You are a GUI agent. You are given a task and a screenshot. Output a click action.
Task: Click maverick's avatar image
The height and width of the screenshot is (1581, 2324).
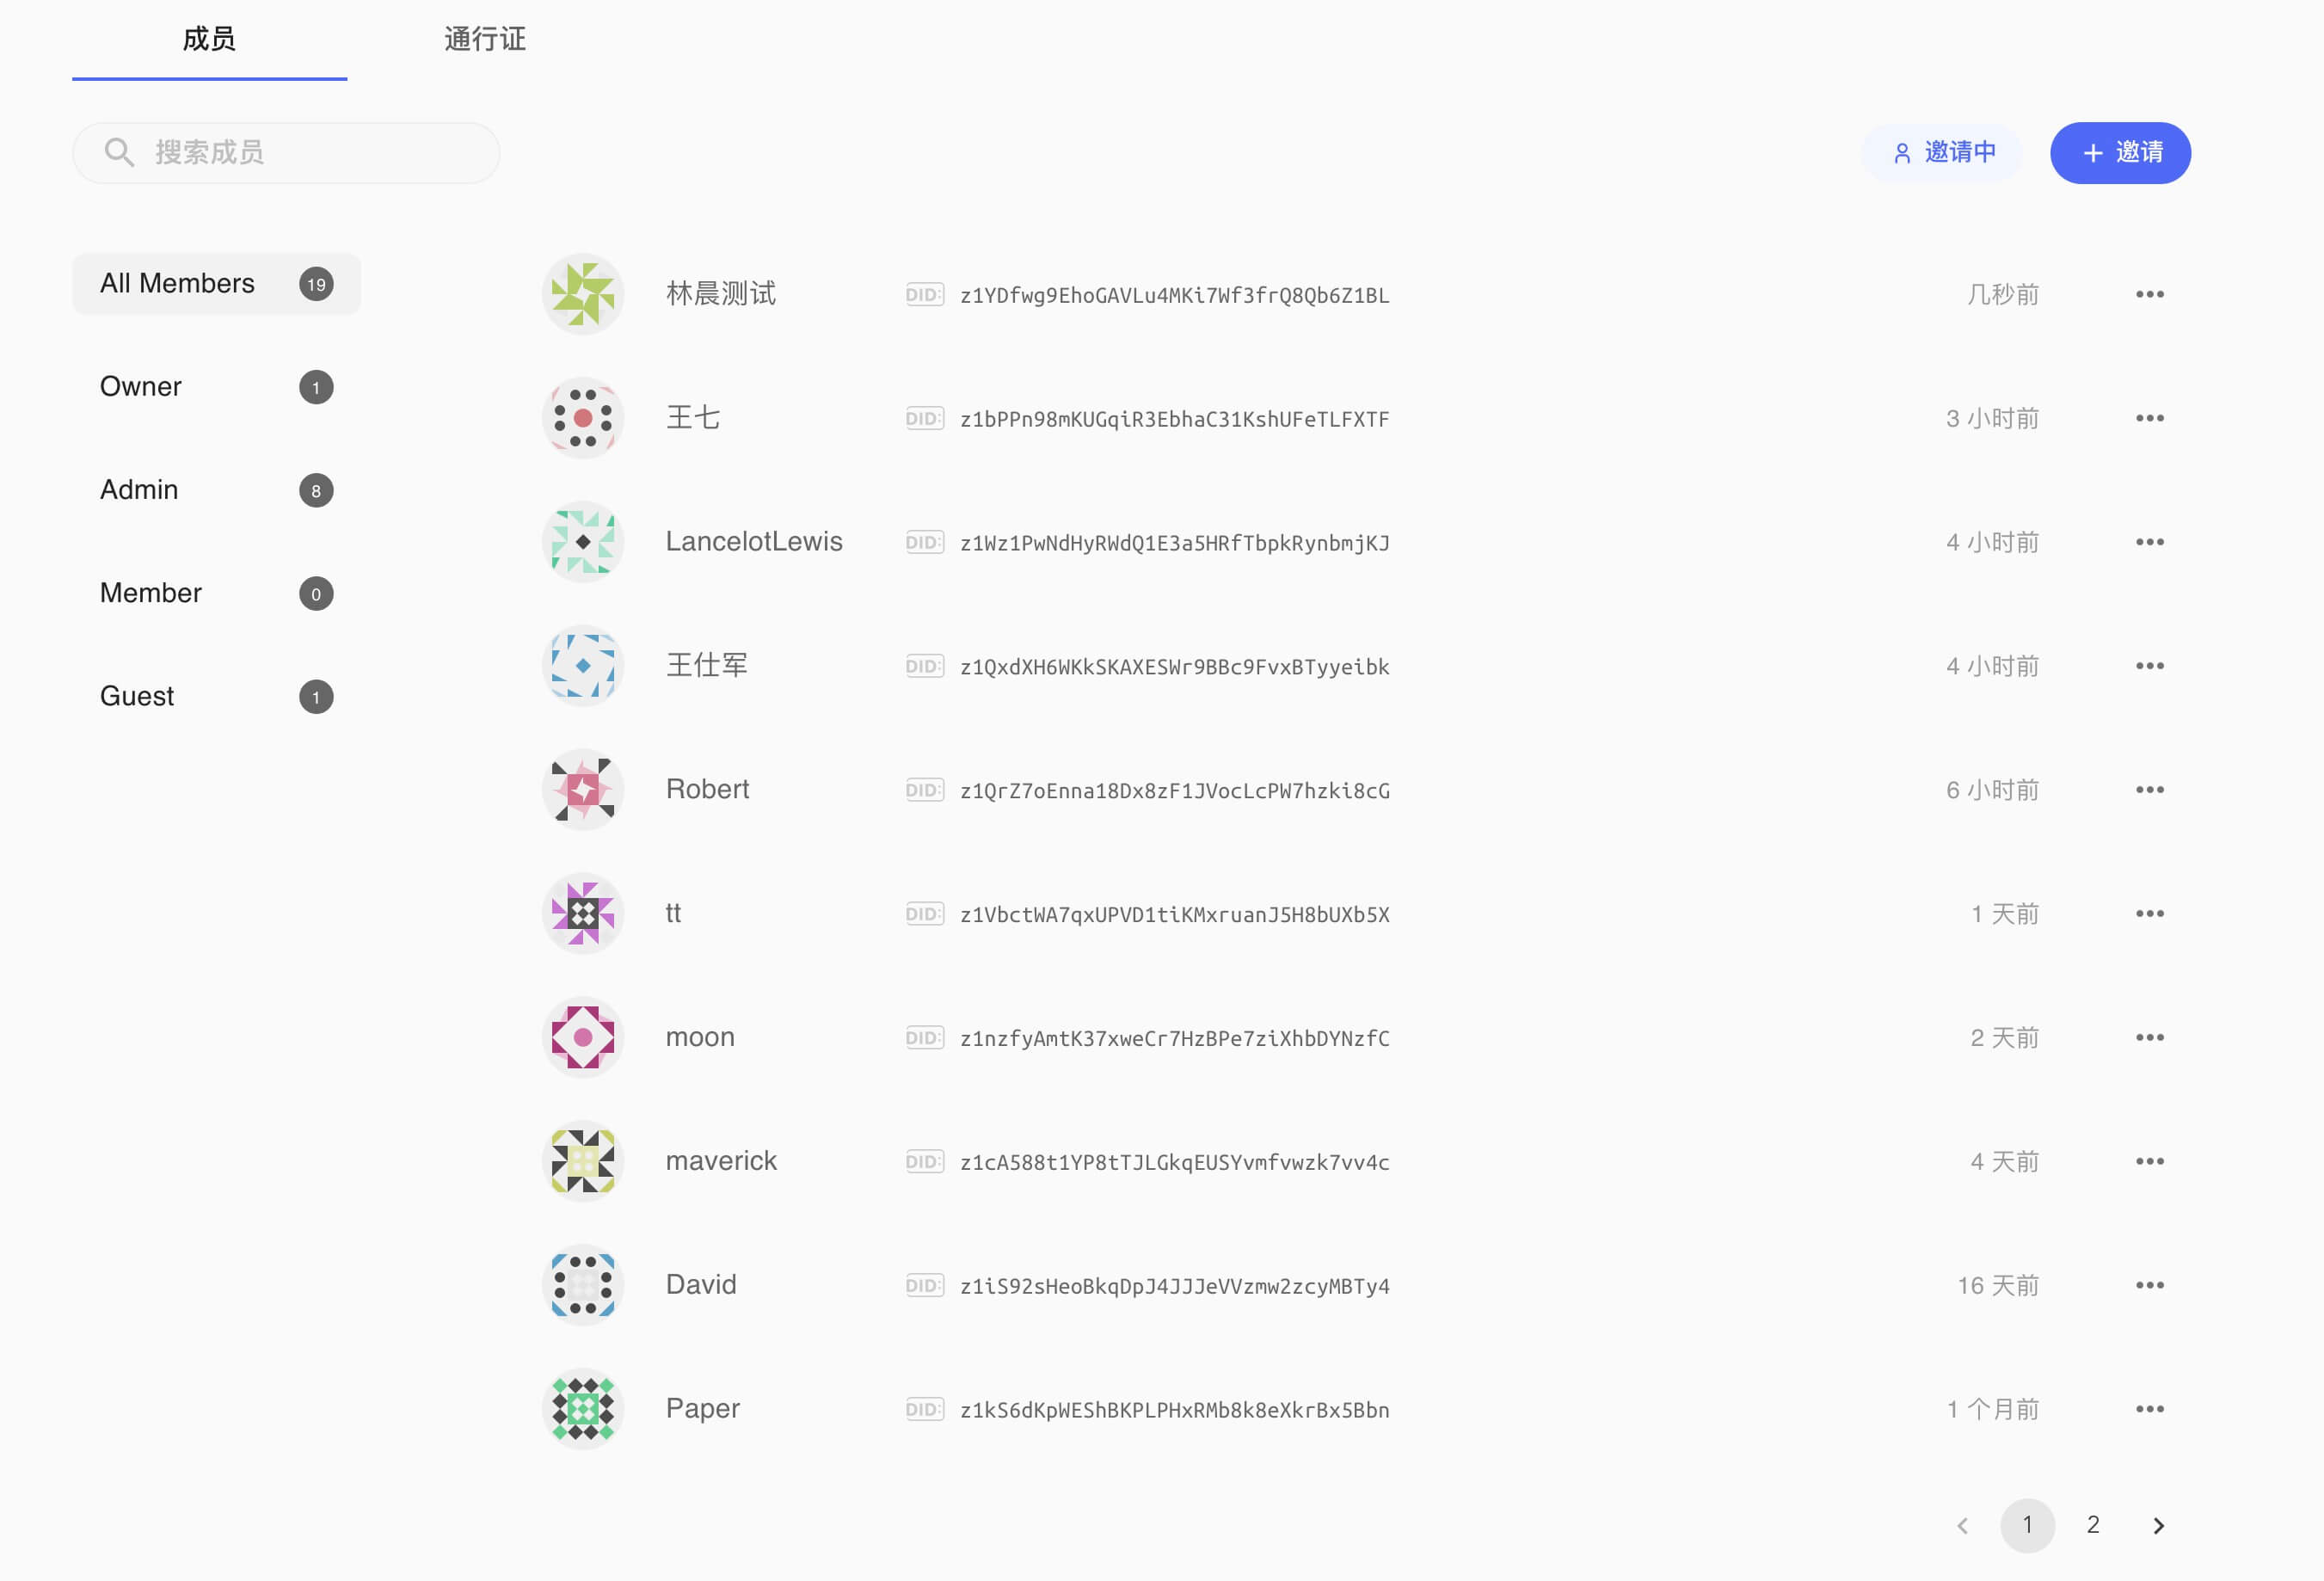coord(583,1161)
